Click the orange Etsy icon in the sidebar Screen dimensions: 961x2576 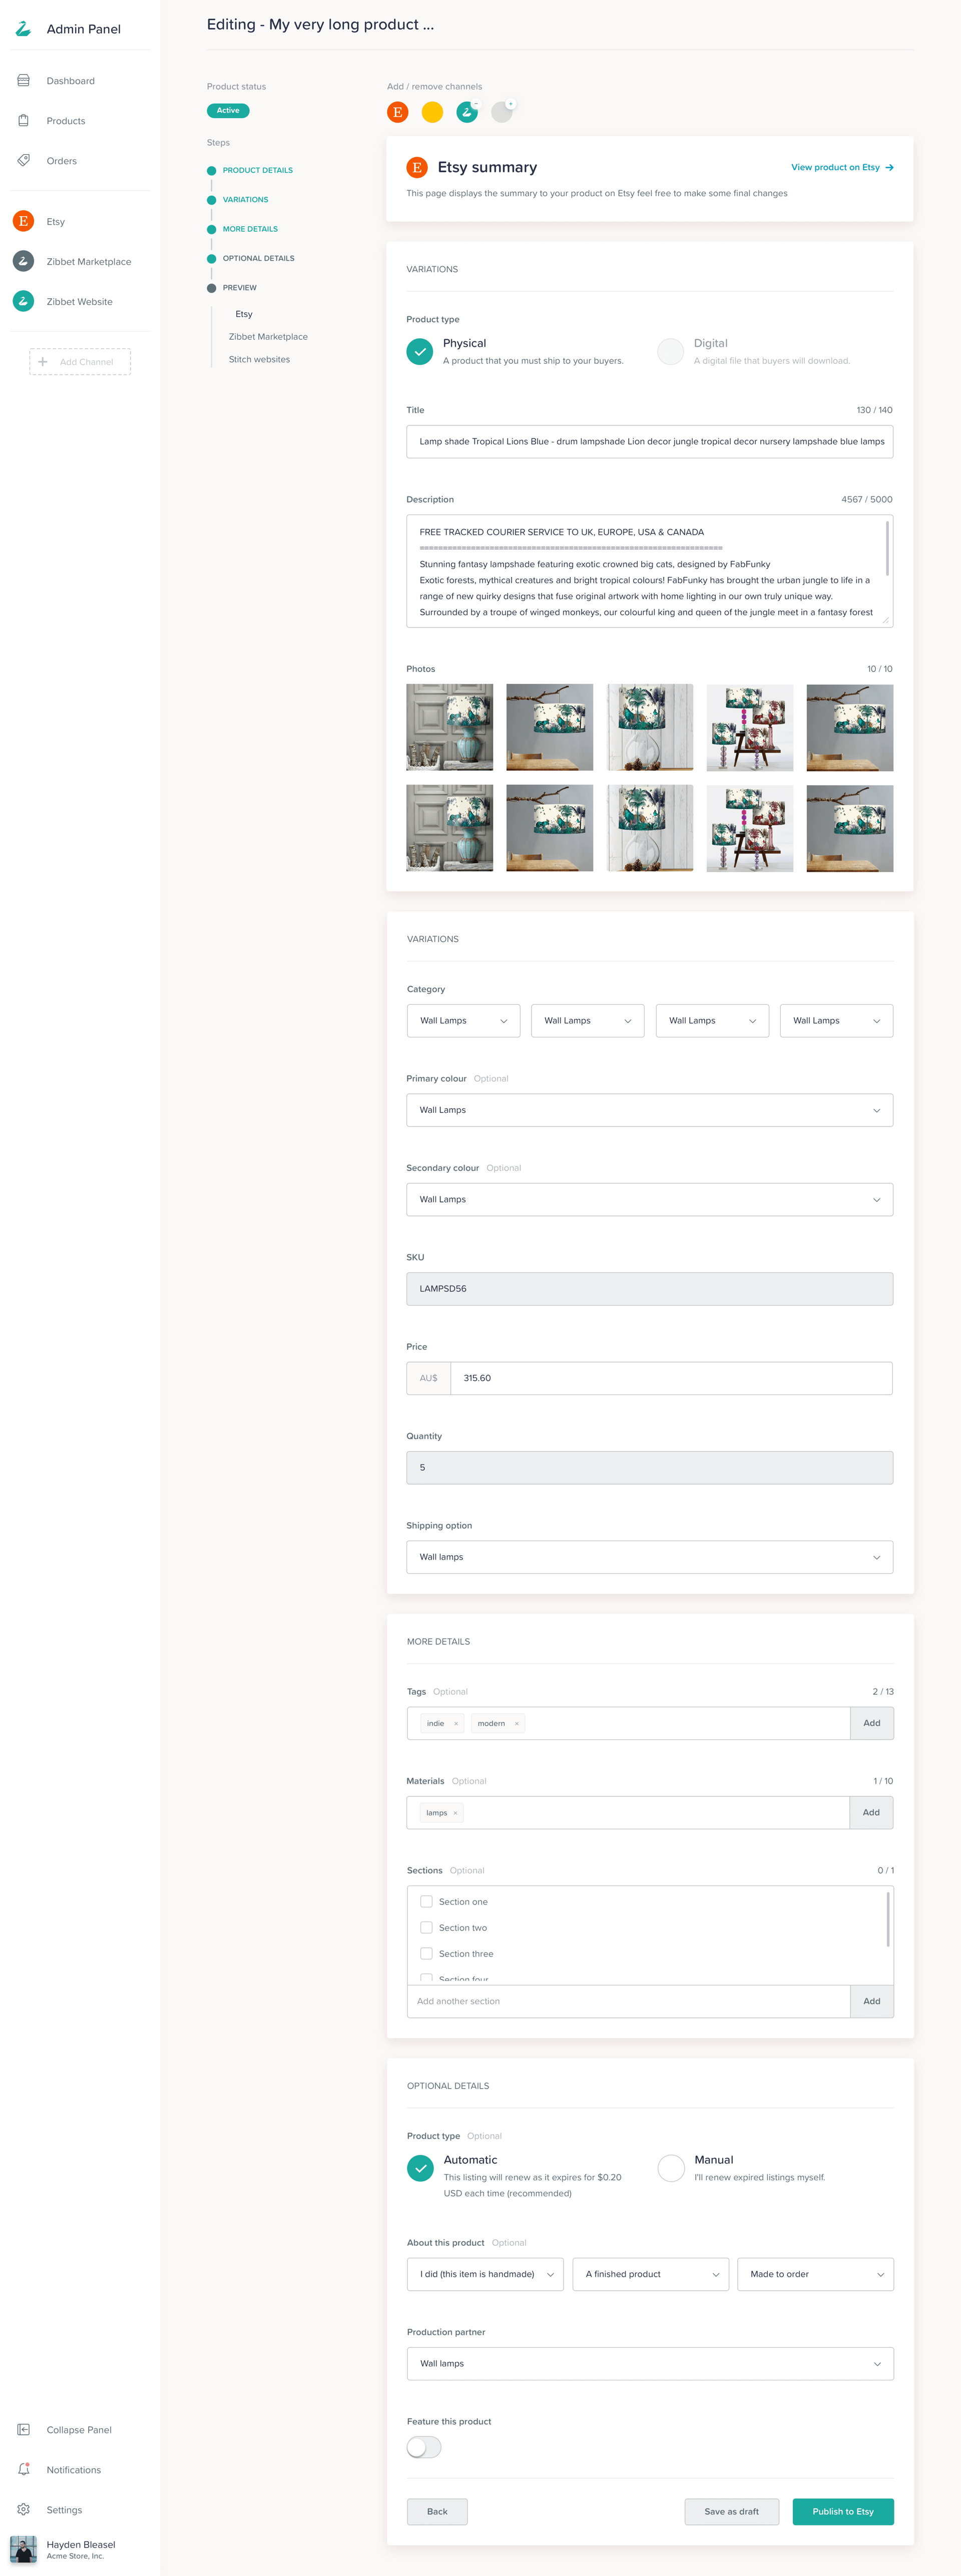(x=24, y=221)
